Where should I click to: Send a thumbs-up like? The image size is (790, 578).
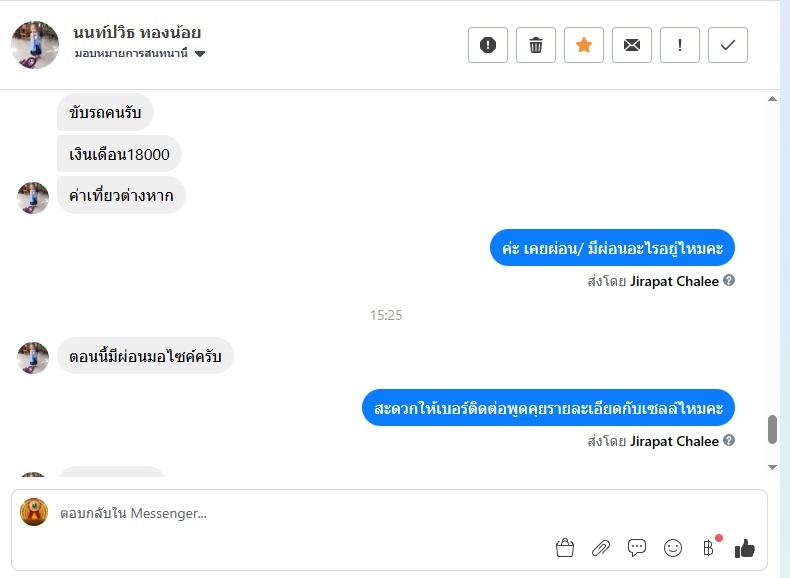tap(744, 548)
